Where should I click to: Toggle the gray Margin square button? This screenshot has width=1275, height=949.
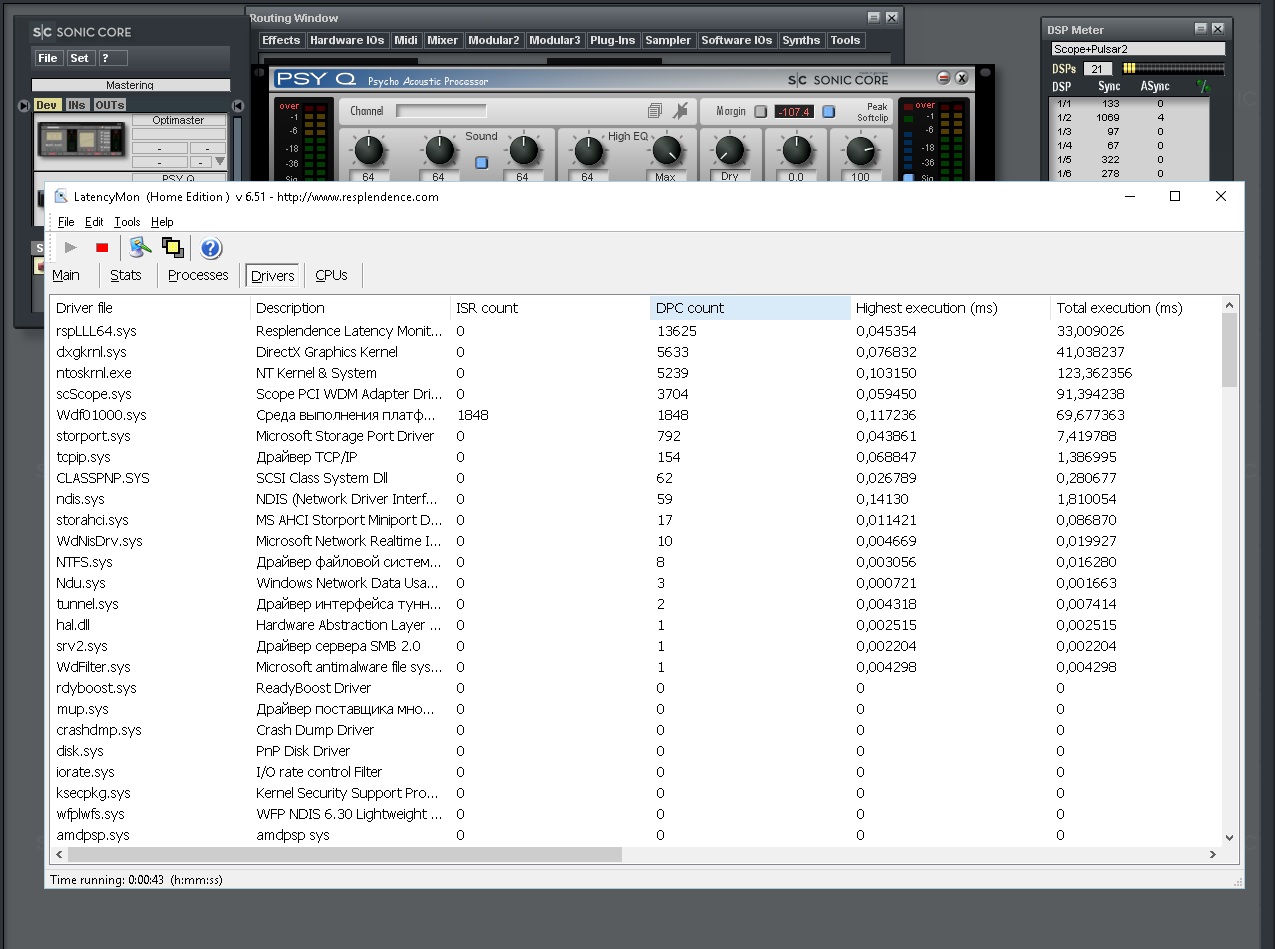pos(760,111)
